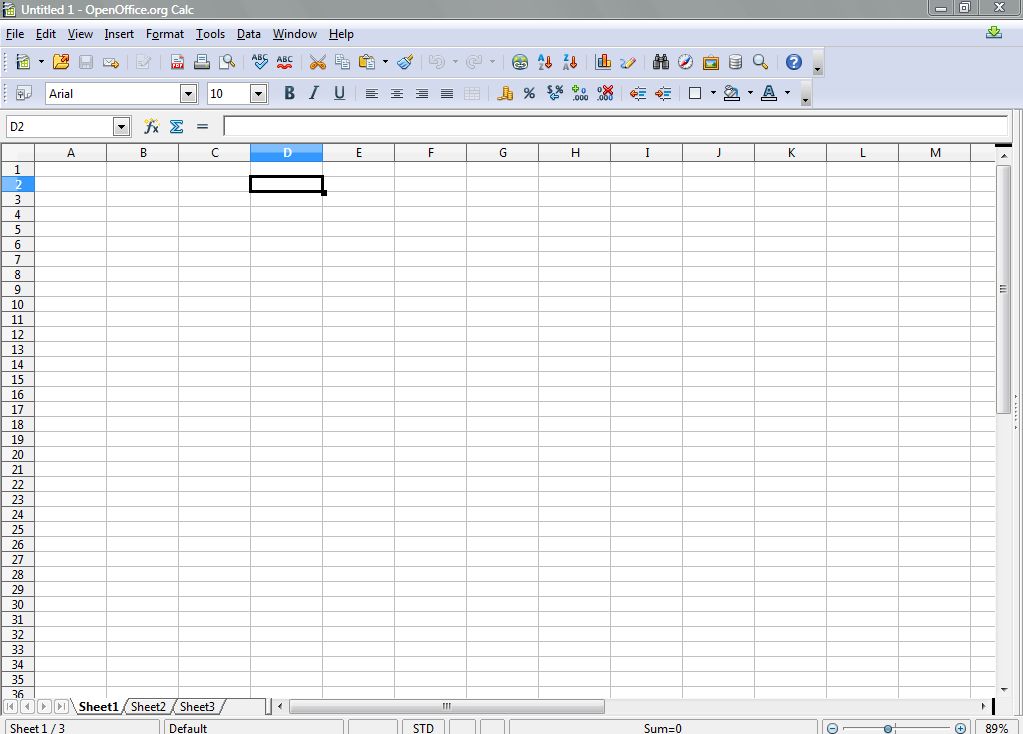
Task: Open the Function Wizard
Action: click(x=150, y=126)
